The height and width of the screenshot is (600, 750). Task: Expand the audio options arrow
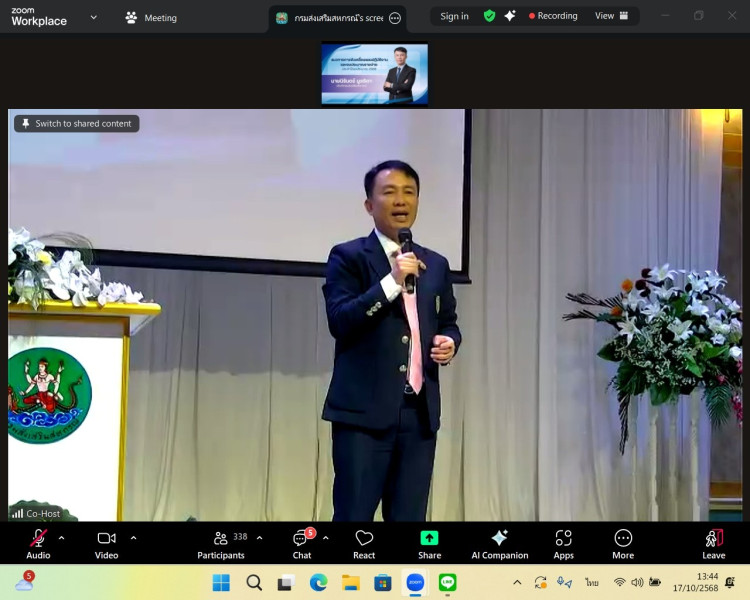pyautogui.click(x=62, y=537)
